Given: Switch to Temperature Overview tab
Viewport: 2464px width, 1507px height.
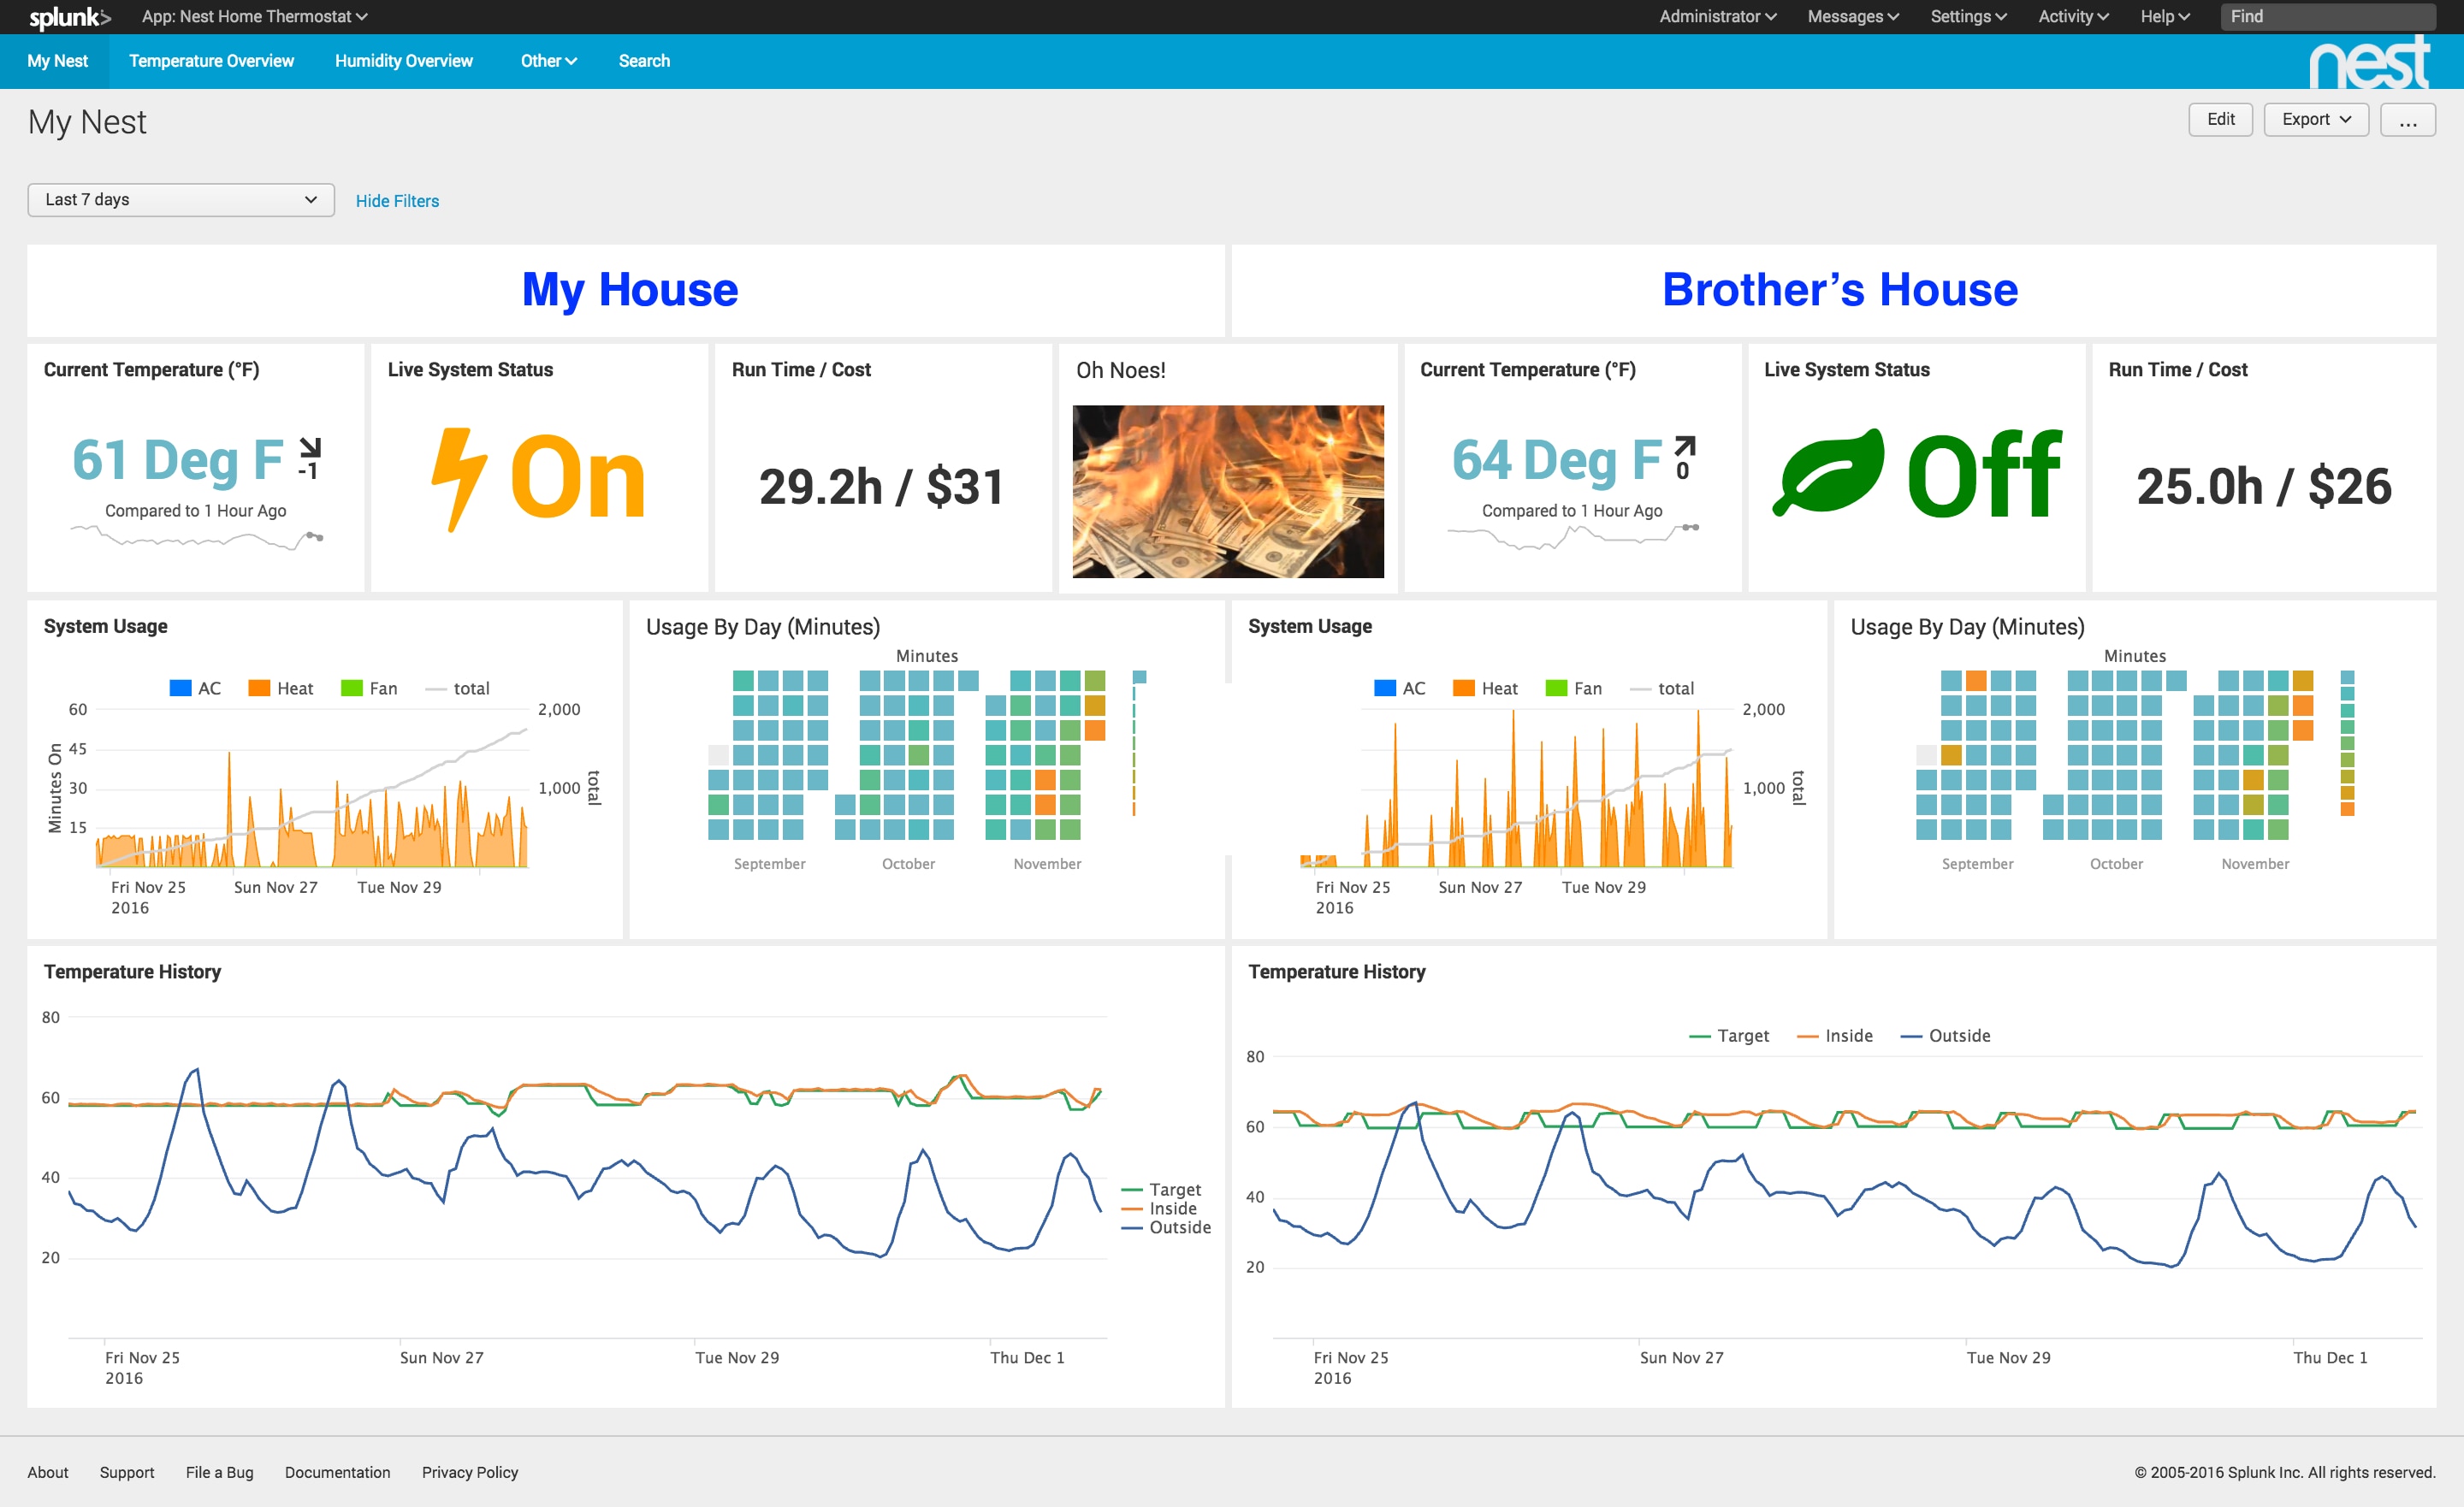Looking at the screenshot, I should point(211,61).
